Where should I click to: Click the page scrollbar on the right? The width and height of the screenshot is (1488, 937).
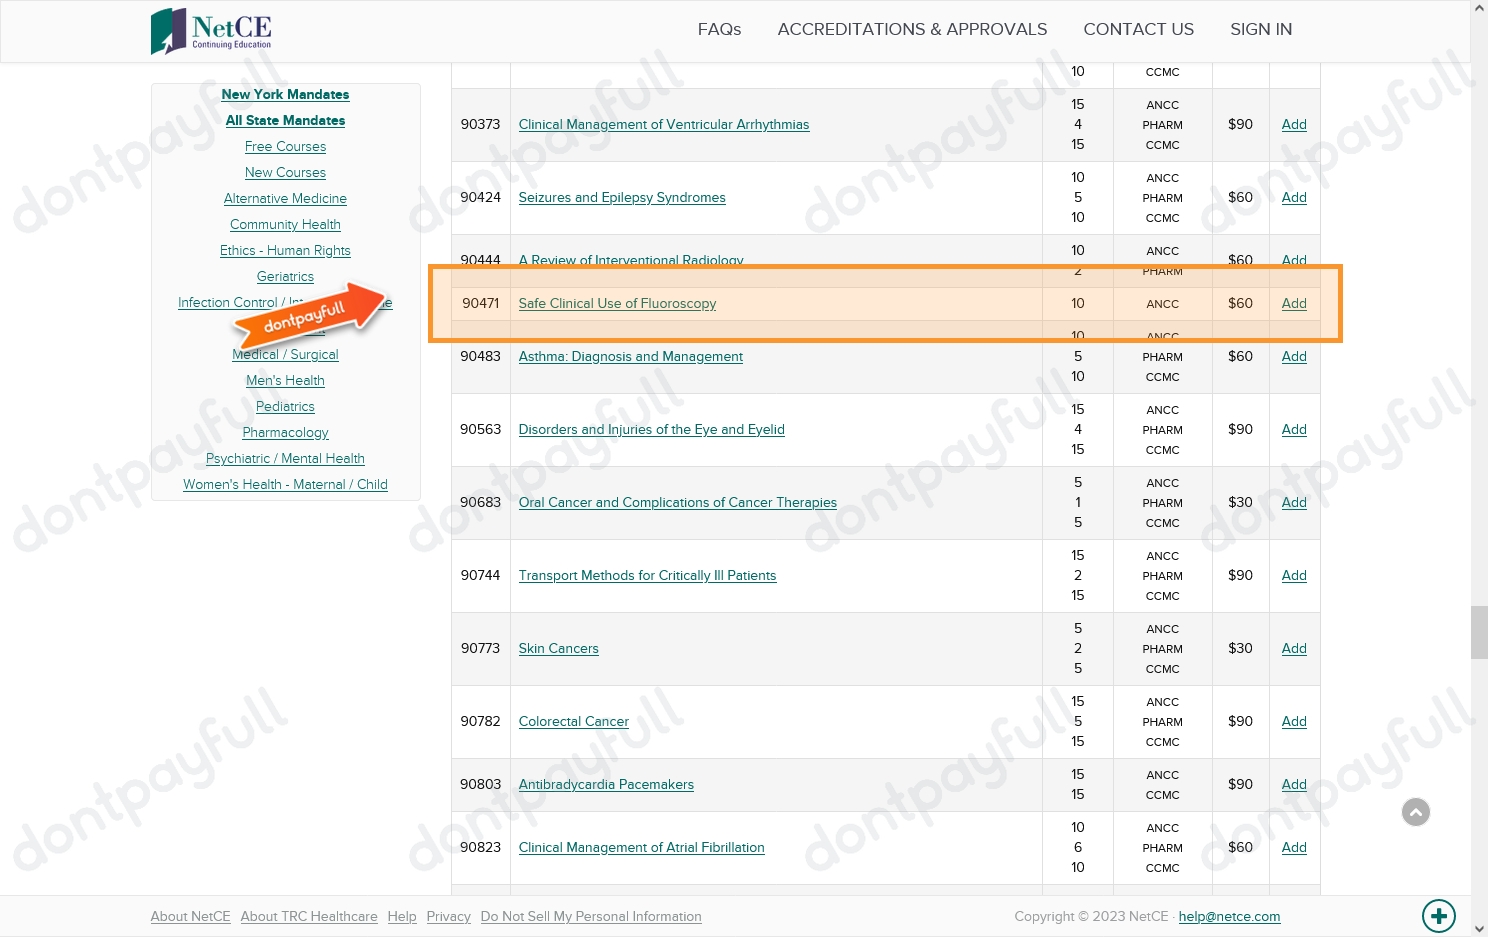[1480, 632]
